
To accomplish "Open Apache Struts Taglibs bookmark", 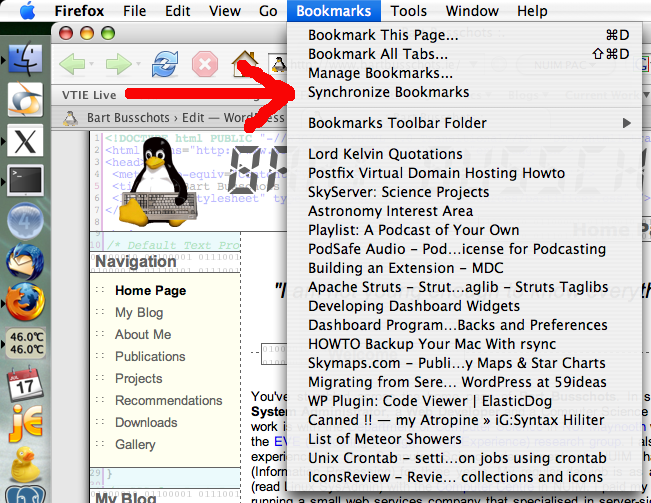I will [465, 287].
